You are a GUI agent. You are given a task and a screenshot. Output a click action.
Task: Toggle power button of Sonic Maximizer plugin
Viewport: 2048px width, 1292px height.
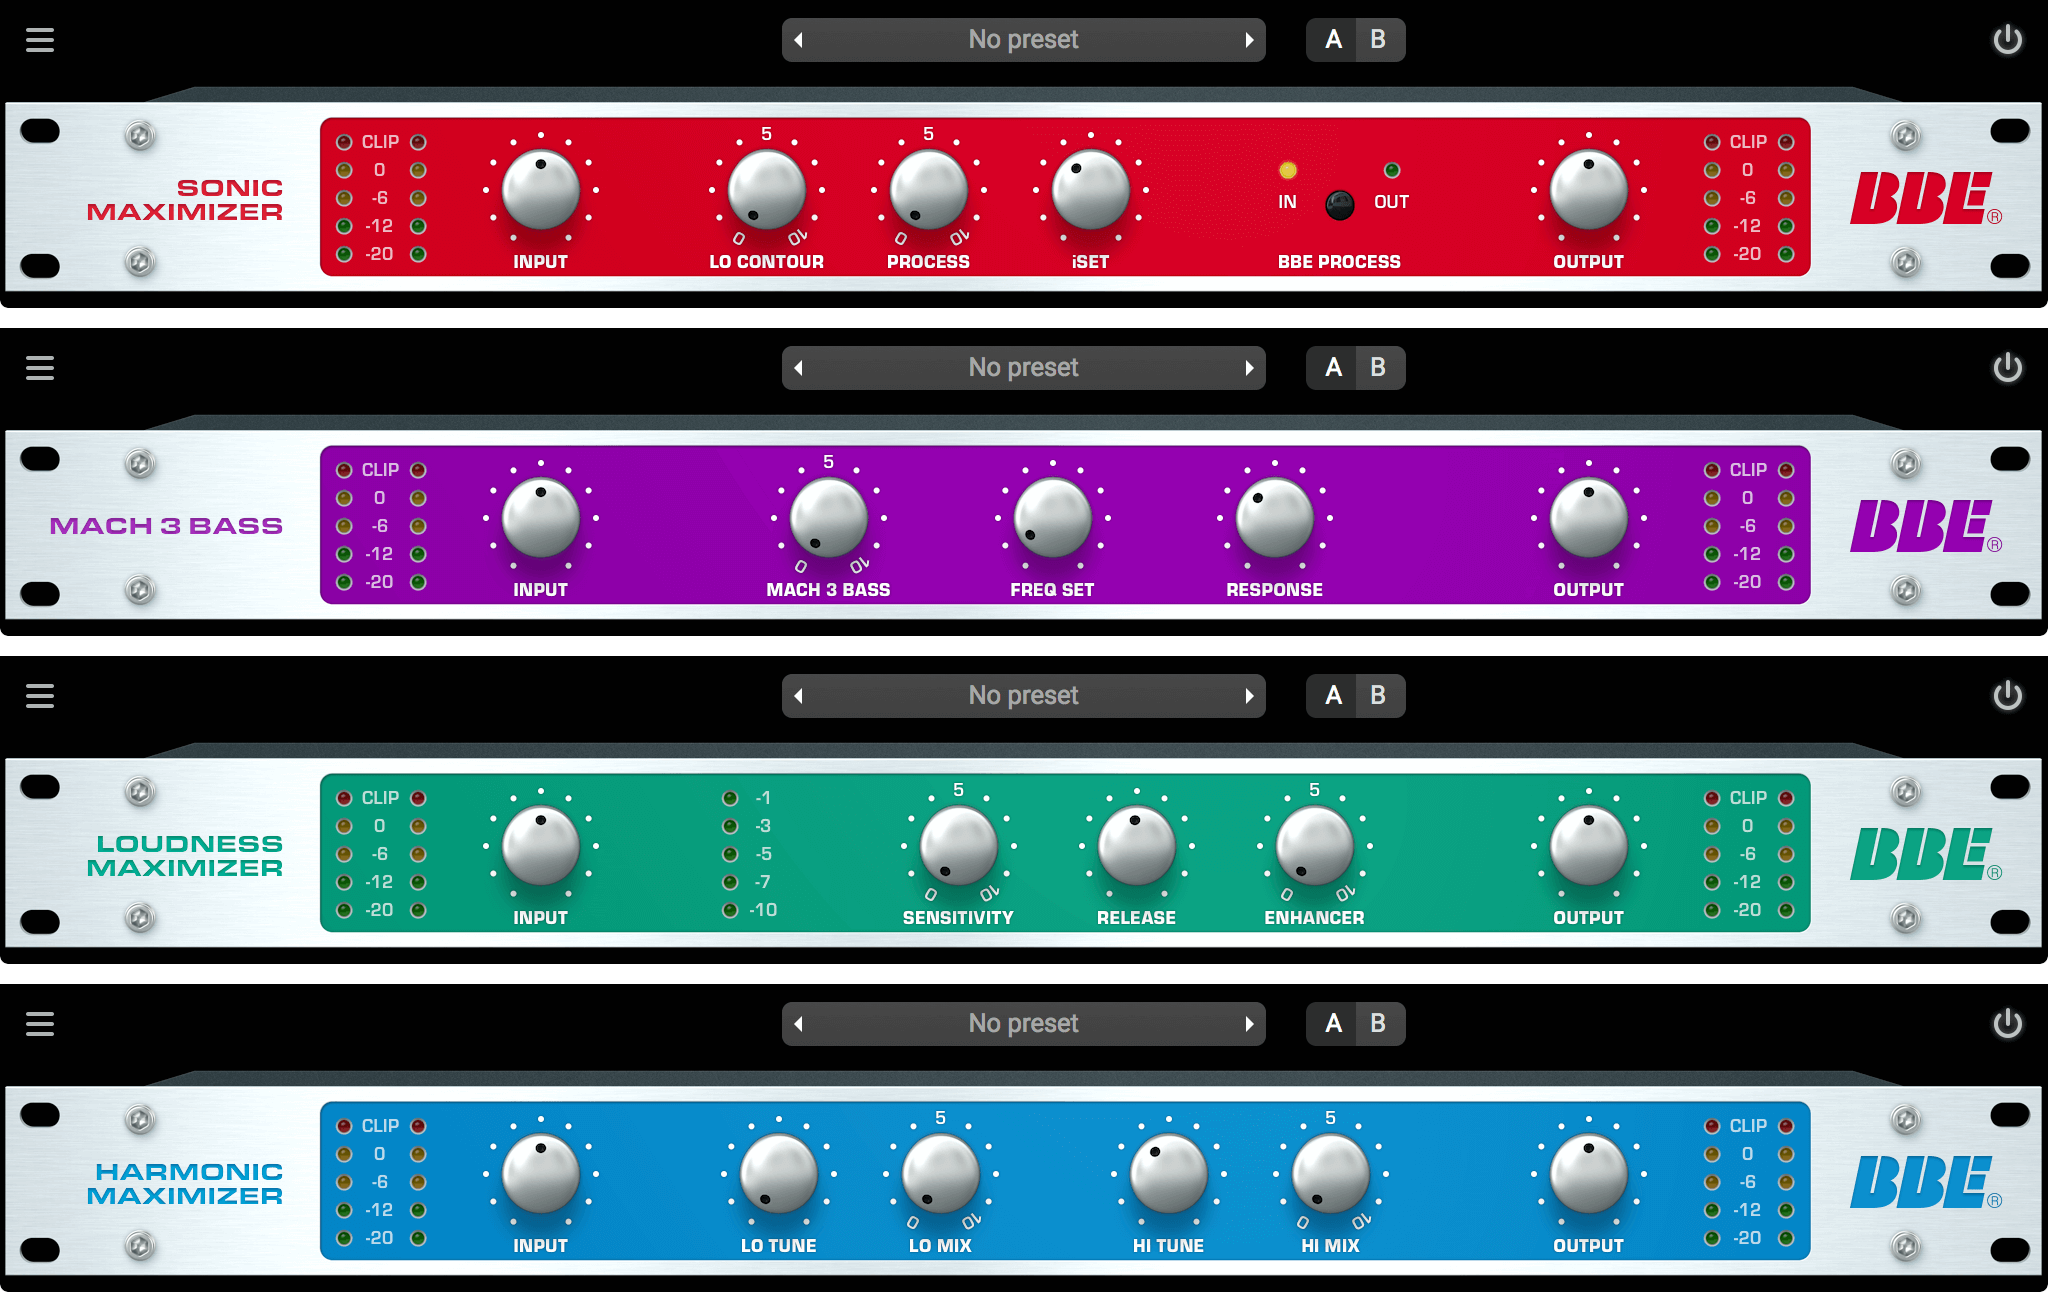pyautogui.click(x=2007, y=40)
